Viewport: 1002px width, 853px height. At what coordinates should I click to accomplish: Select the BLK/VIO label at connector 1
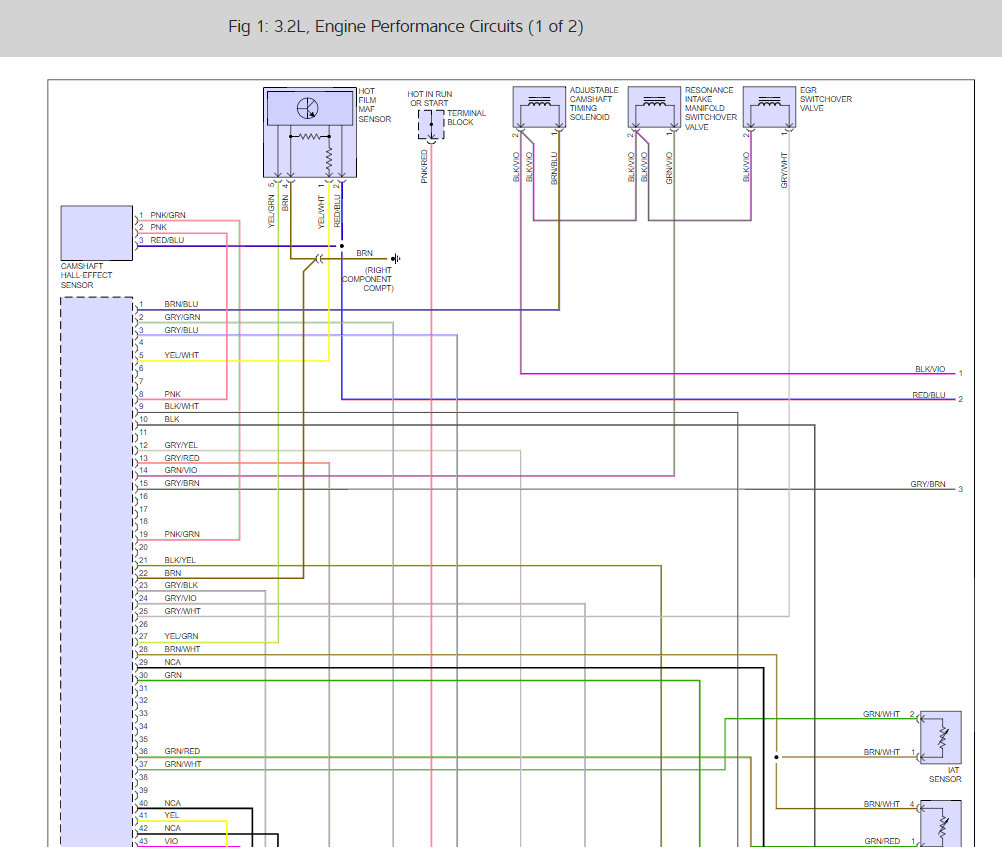pos(930,369)
